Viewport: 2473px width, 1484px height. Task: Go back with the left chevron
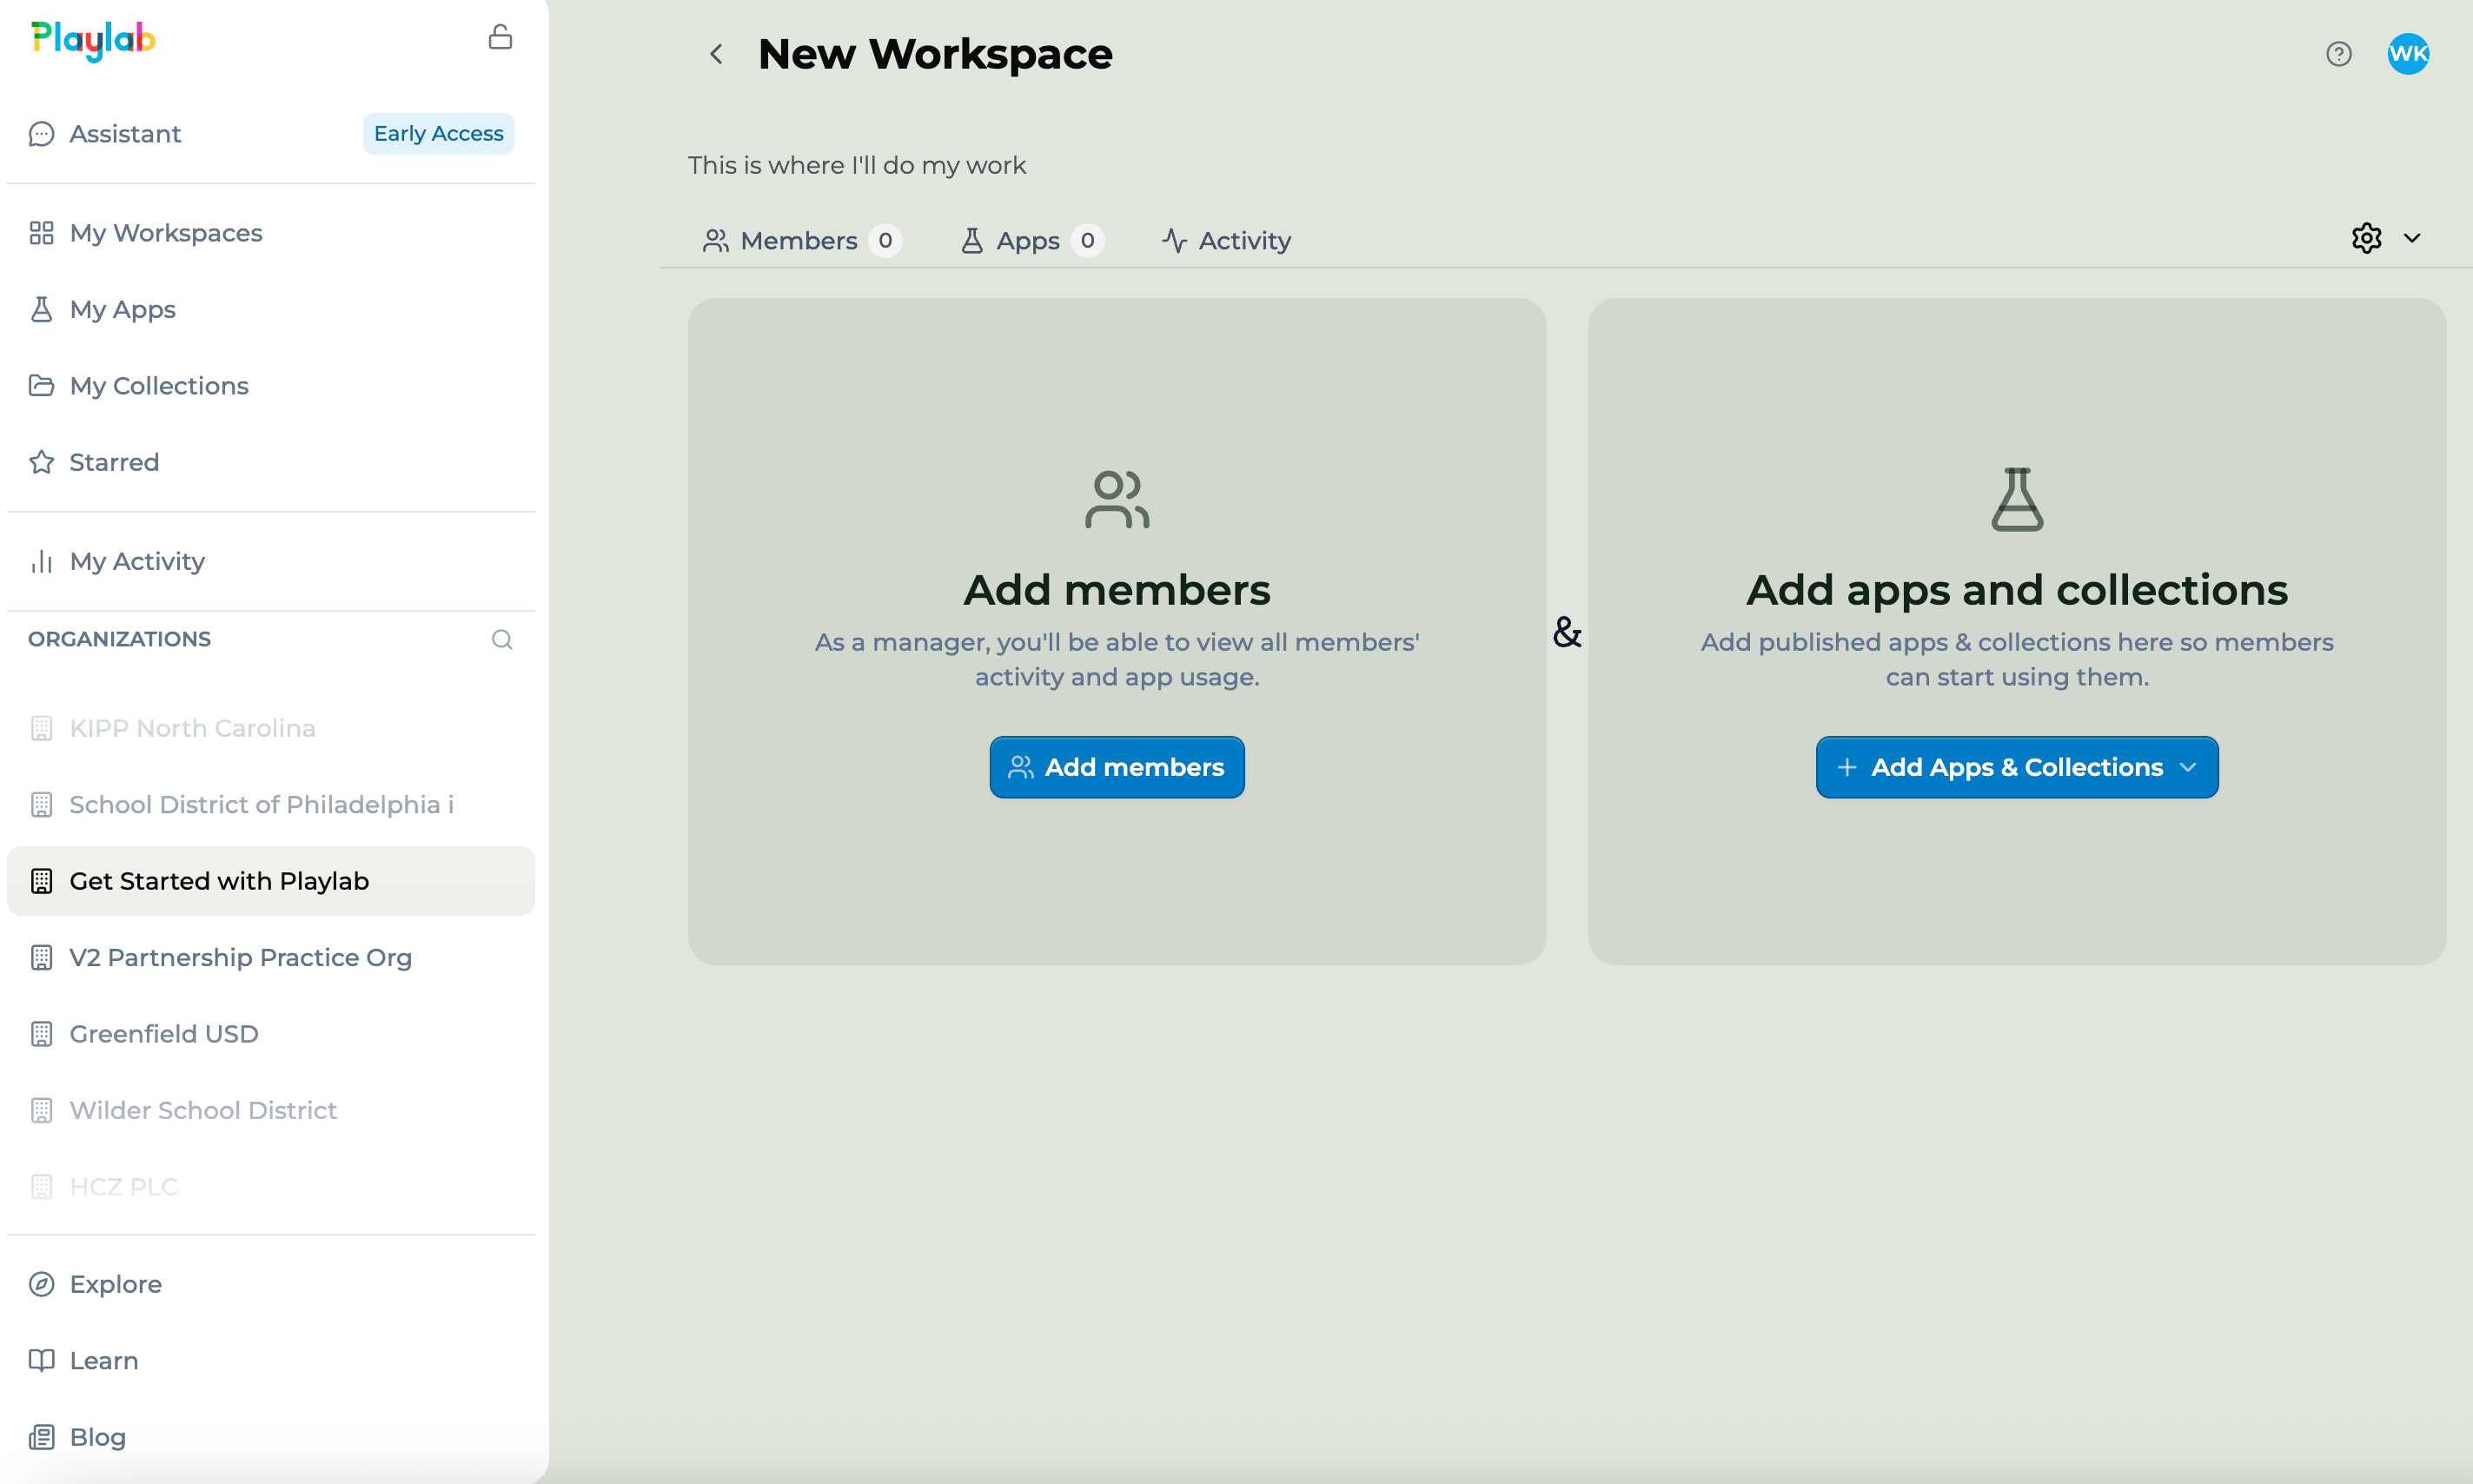pyautogui.click(x=716, y=54)
